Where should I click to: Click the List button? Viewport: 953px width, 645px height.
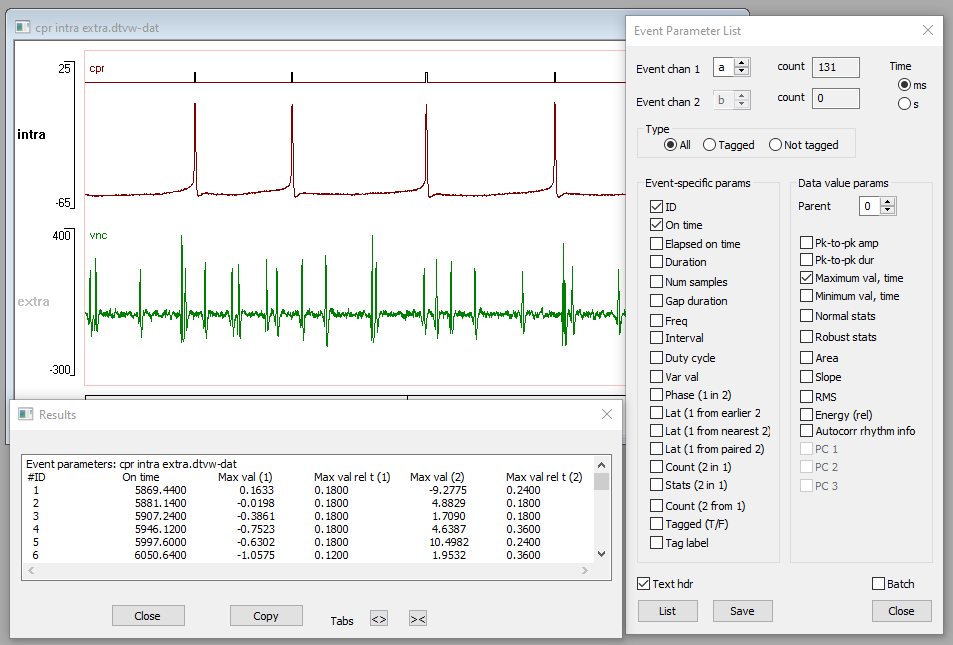667,610
